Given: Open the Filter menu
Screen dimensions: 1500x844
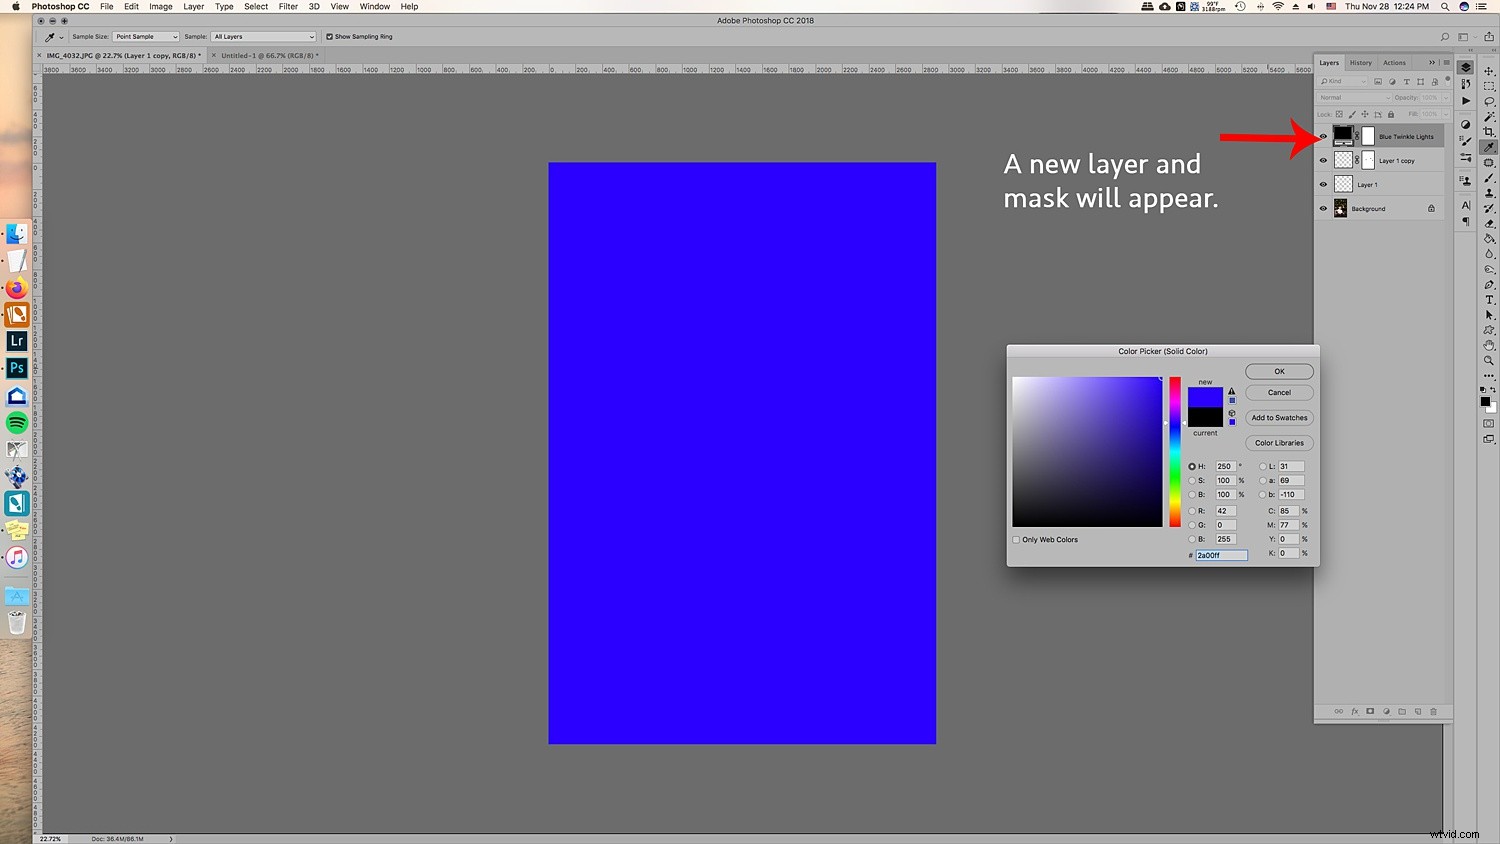Looking at the screenshot, I should point(288,6).
